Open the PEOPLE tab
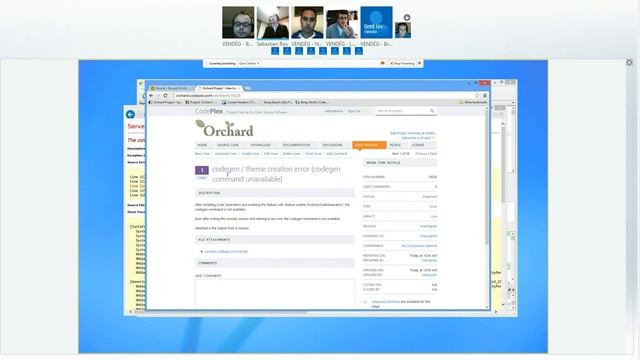The width and height of the screenshot is (640, 360). pyautogui.click(x=395, y=145)
